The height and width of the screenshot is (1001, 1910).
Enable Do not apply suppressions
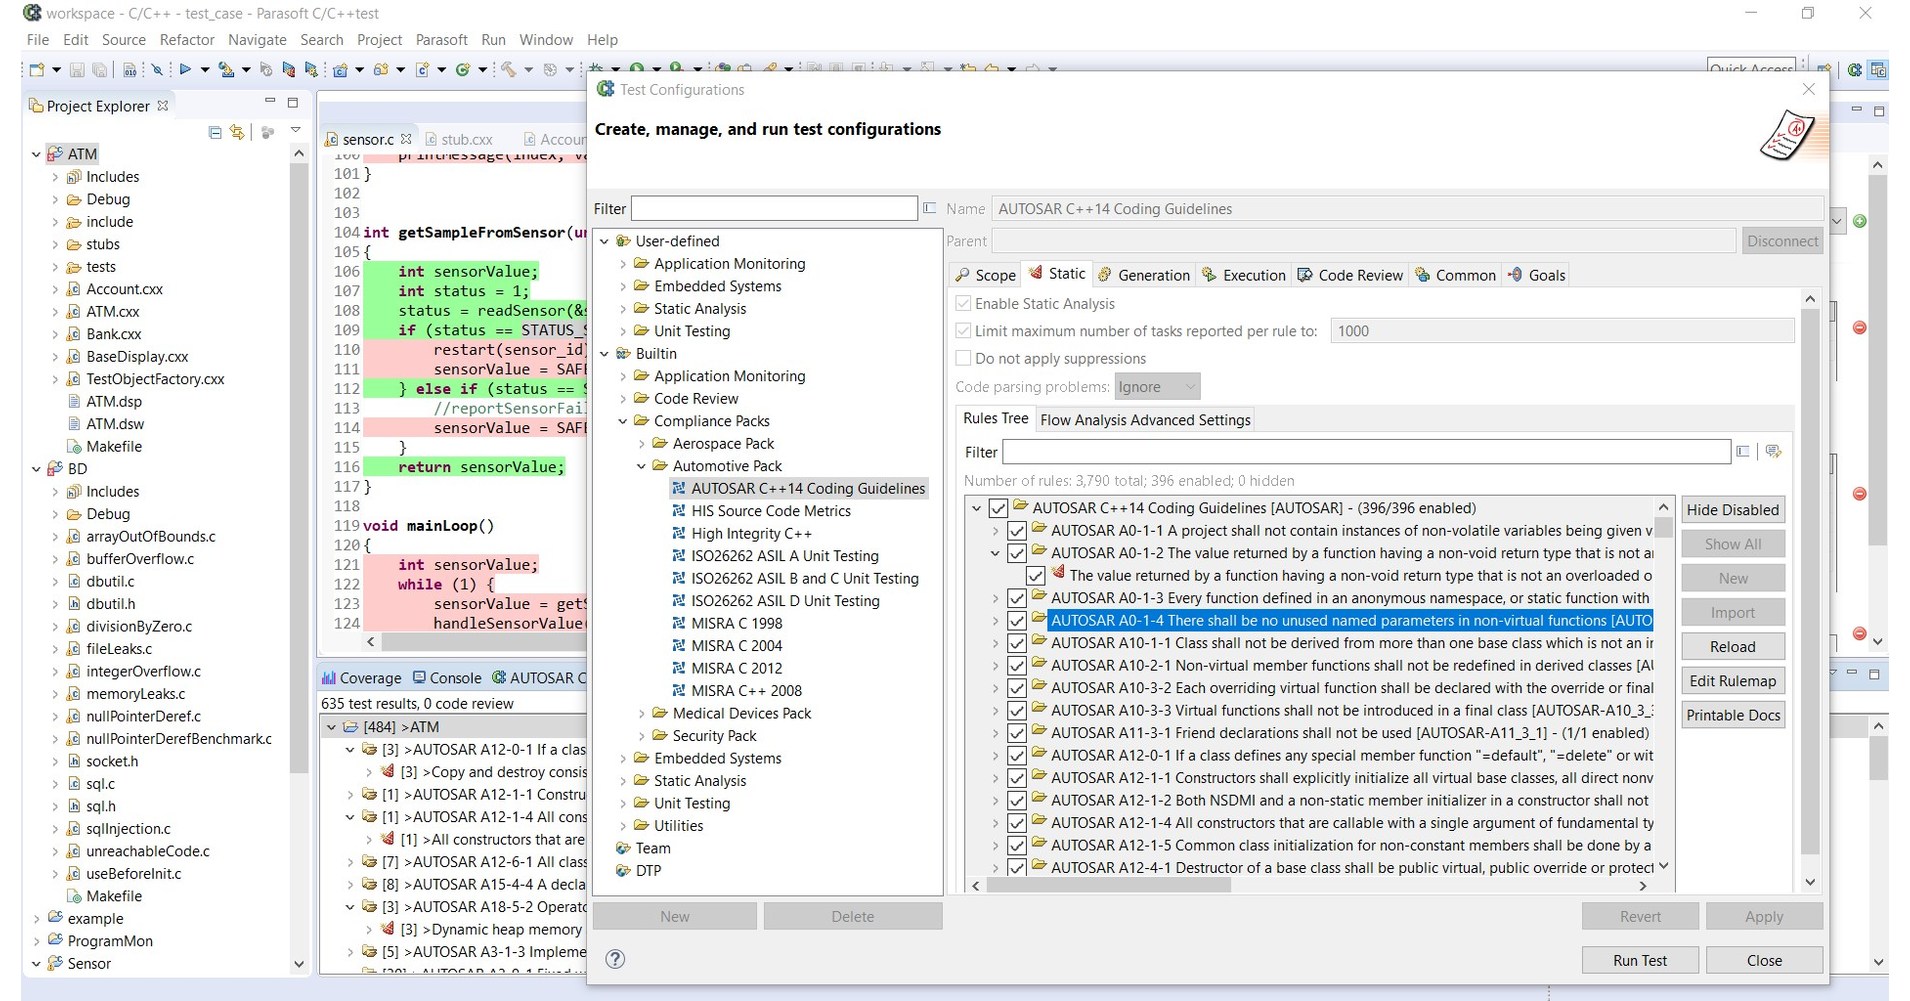pos(963,358)
